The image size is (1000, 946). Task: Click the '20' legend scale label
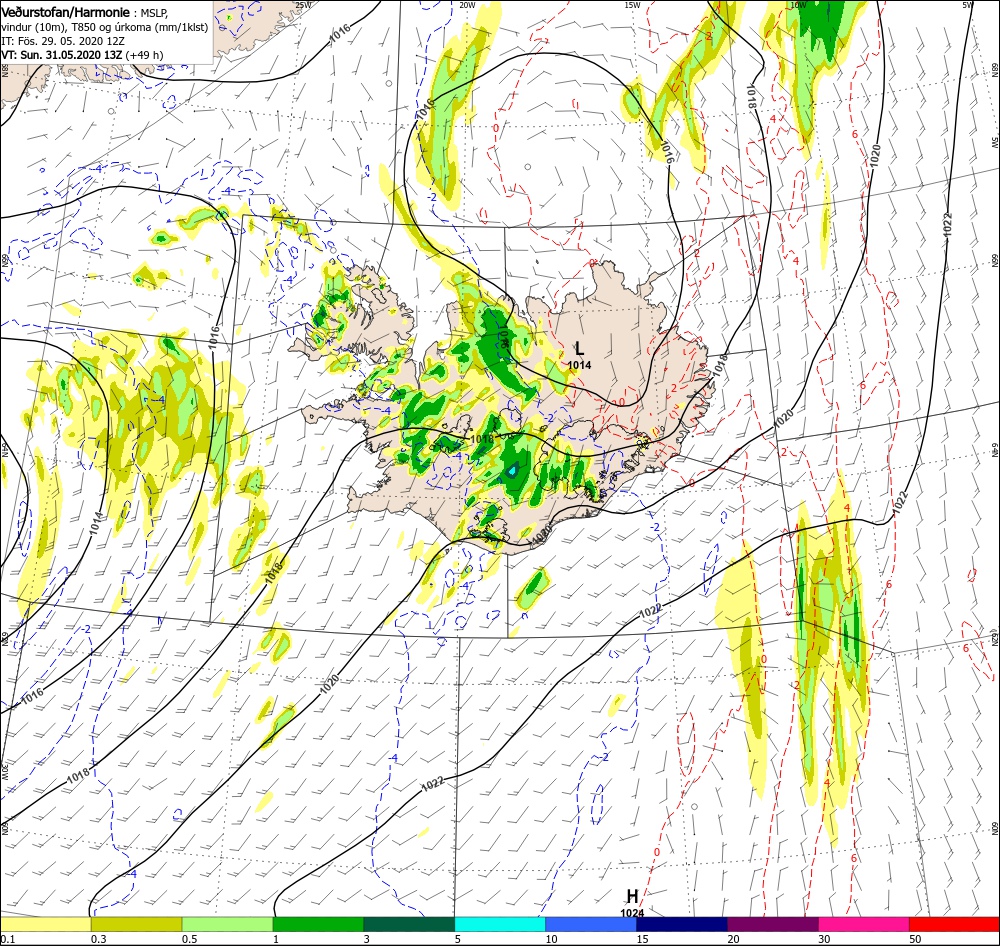pos(733,939)
